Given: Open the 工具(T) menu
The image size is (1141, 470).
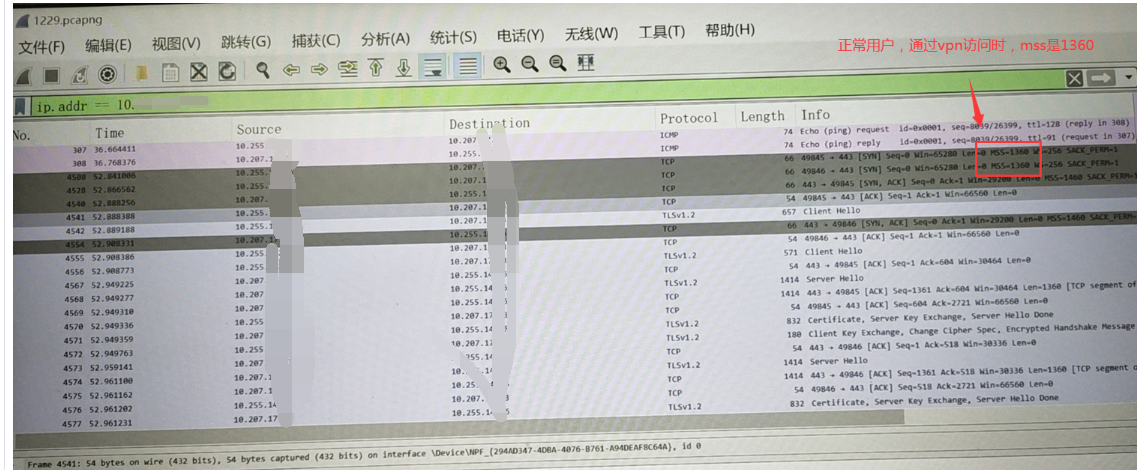Looking at the screenshot, I should 662,33.
